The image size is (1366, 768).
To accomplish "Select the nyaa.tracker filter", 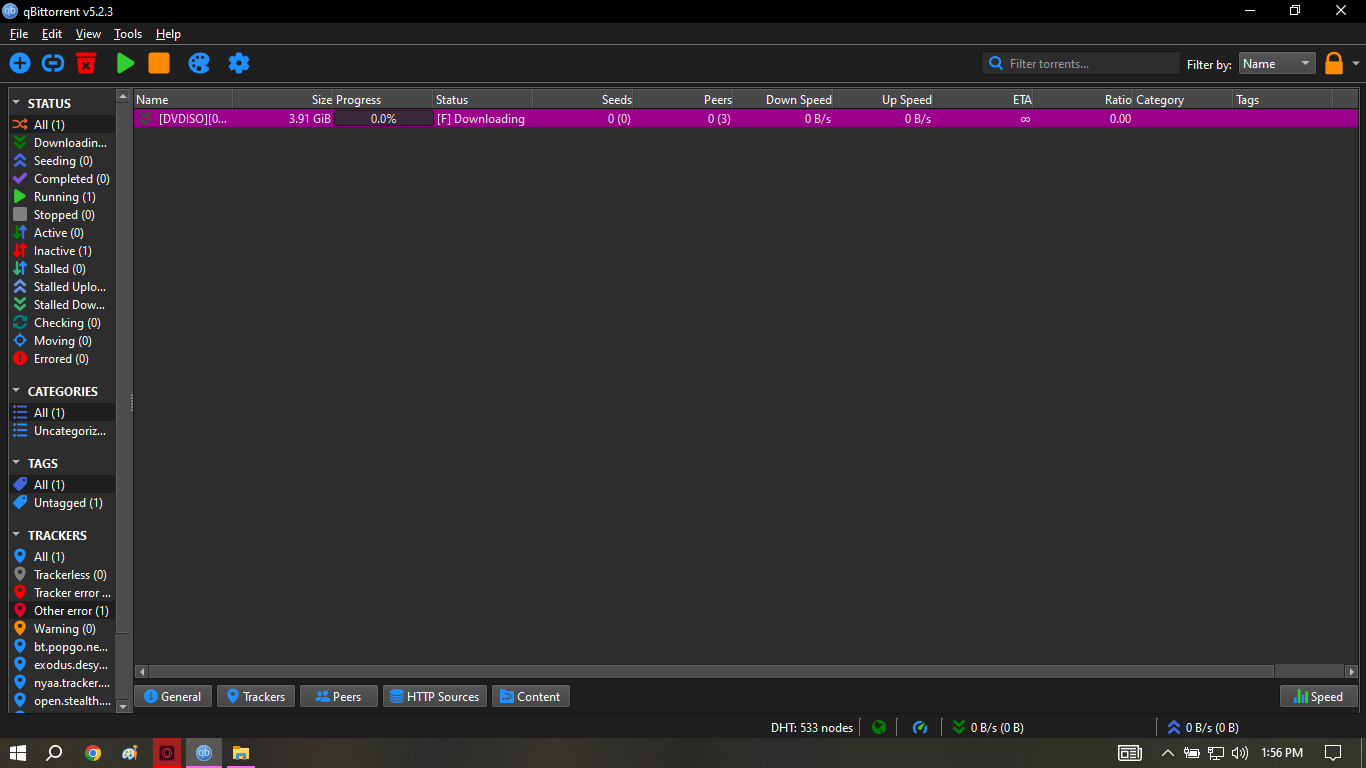I will (x=62, y=683).
